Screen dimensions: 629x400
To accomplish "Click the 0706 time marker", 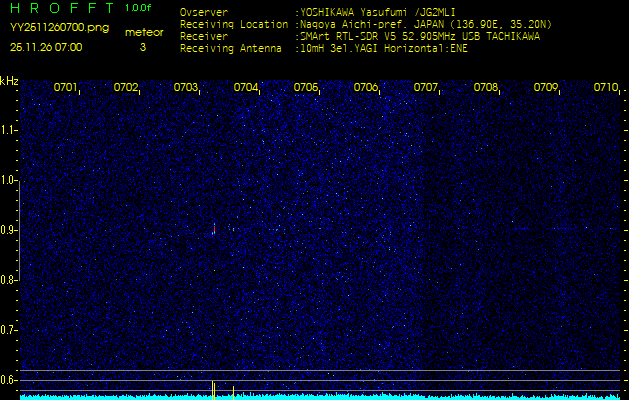I will pos(365,87).
